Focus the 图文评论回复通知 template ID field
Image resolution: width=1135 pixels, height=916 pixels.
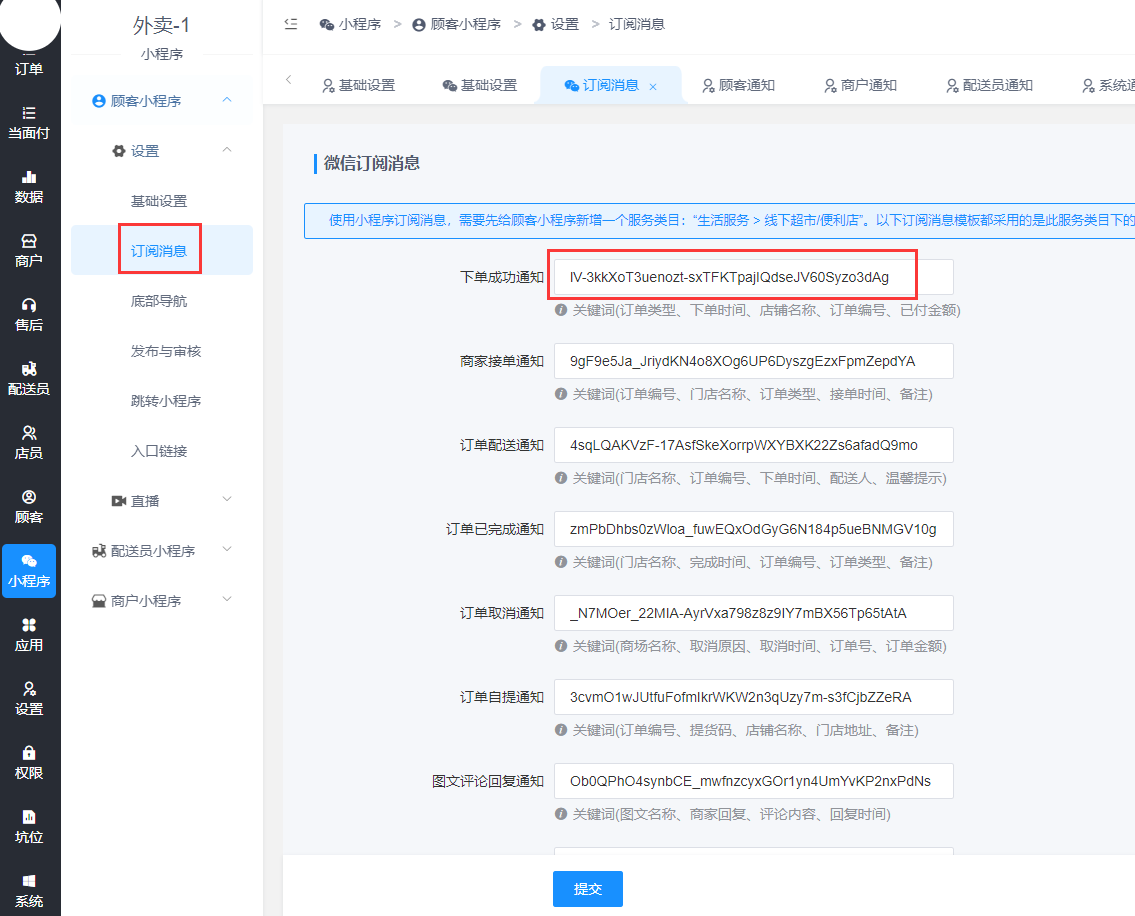click(754, 781)
